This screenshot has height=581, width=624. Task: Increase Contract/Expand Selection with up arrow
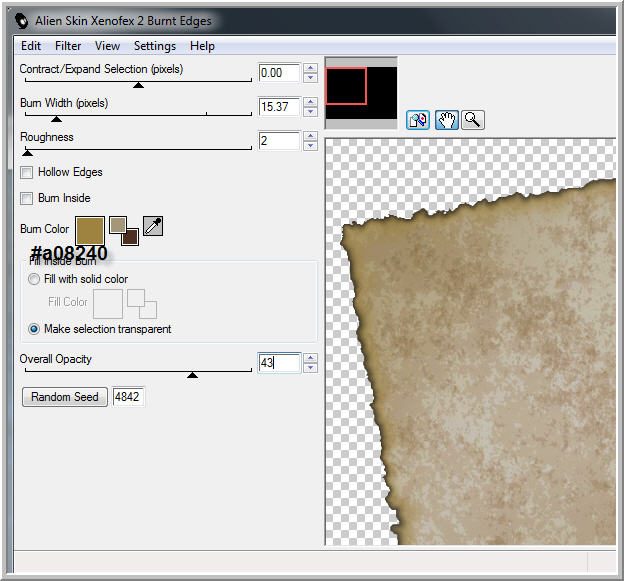pos(310,68)
